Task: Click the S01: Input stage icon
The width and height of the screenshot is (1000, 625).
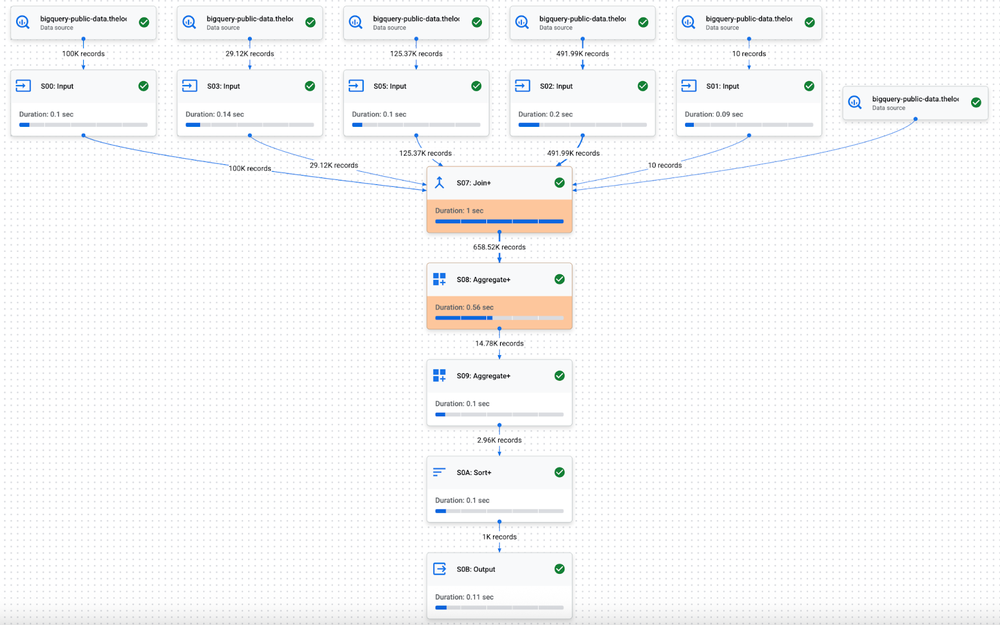Action: click(x=689, y=85)
